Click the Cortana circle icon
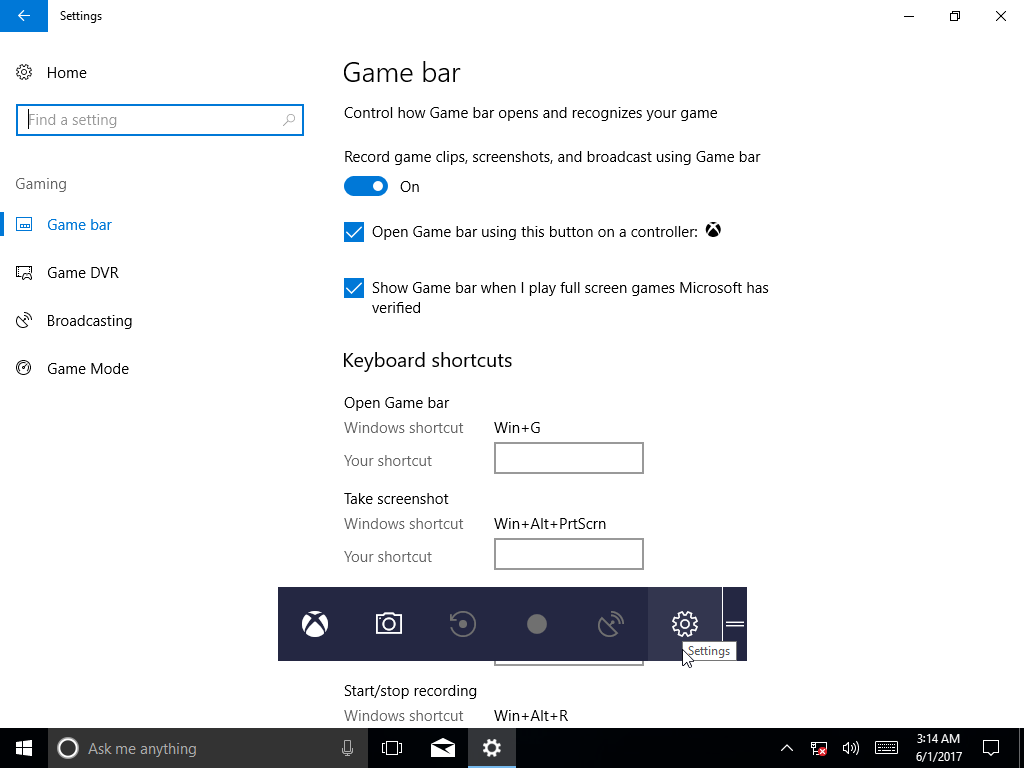Image resolution: width=1024 pixels, height=768 pixels. tap(68, 748)
